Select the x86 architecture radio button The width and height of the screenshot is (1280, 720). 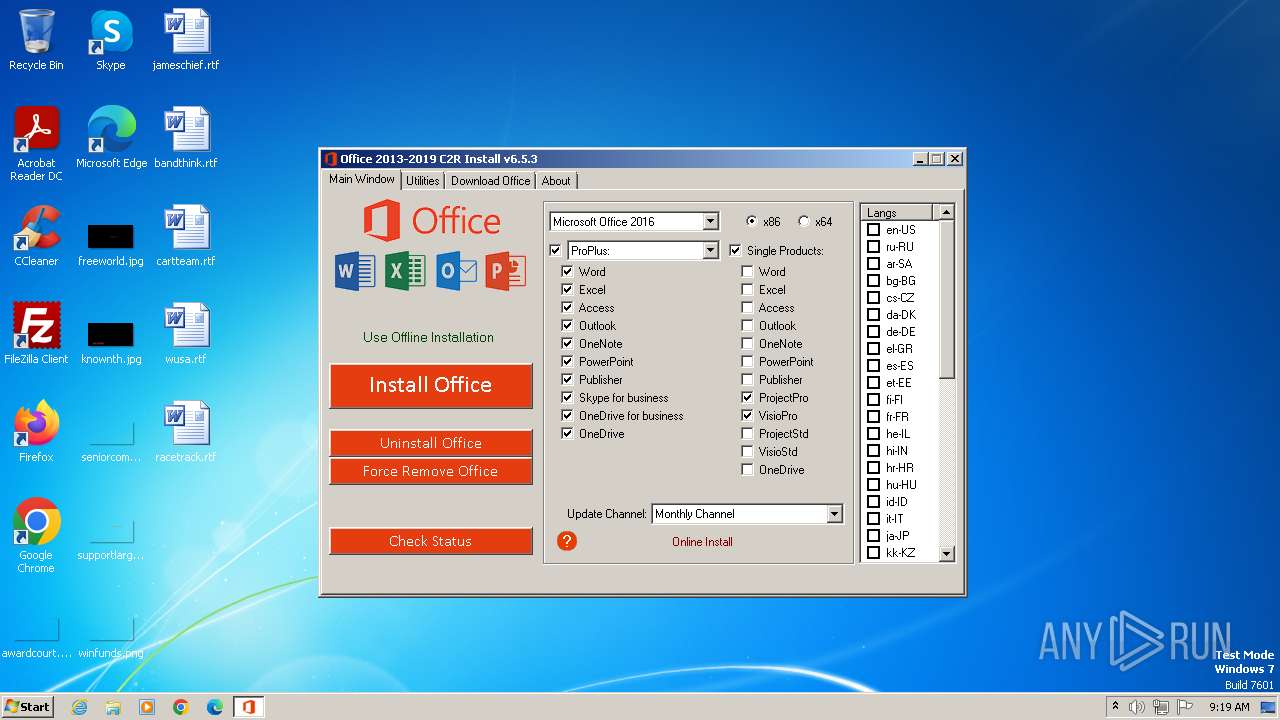[752, 221]
